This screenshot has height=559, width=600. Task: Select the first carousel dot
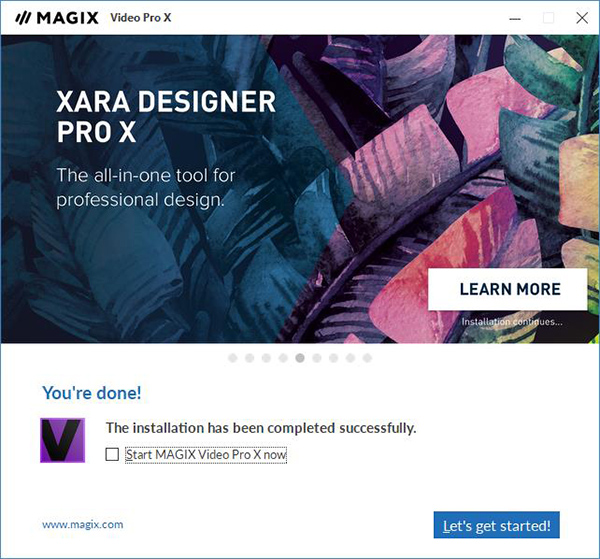(233, 358)
